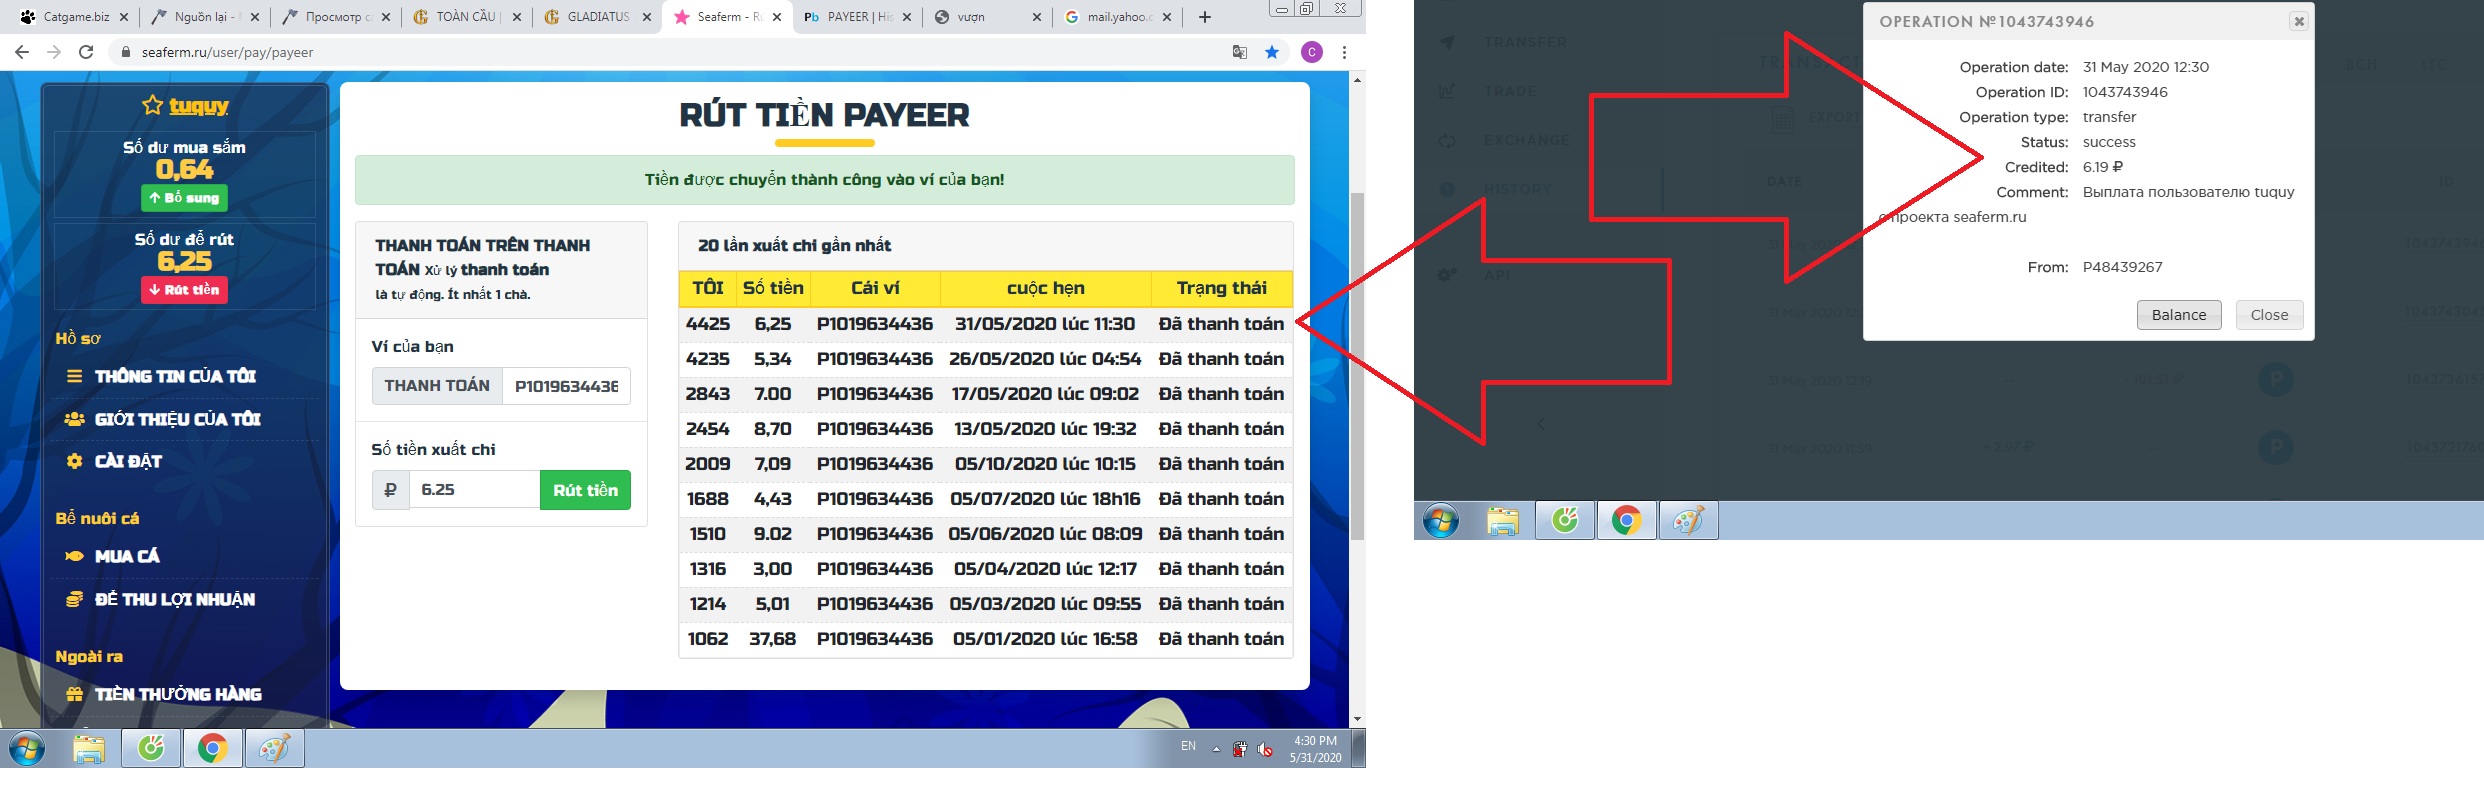
Task: Open THÔNG TIN CỦA TÔI menu item
Action: (x=175, y=376)
